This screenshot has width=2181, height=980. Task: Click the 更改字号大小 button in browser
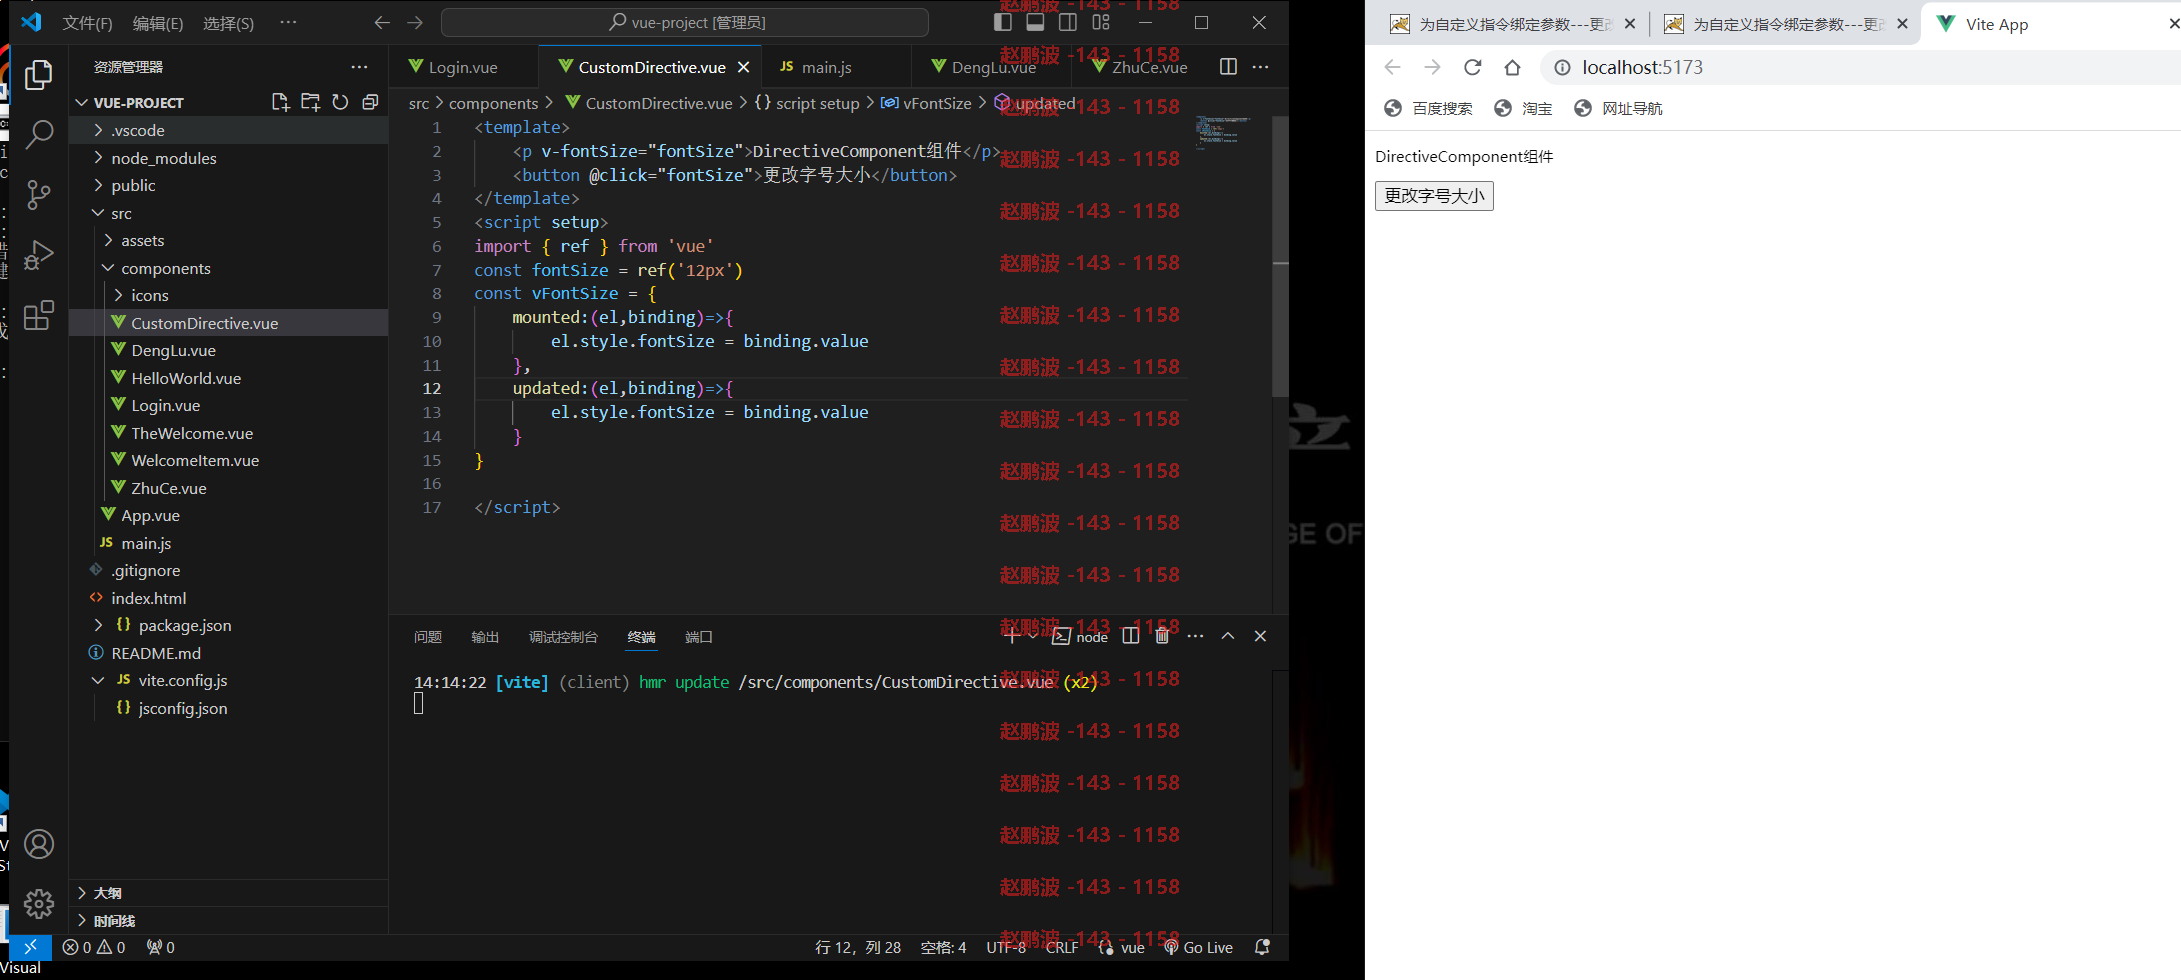pos(1434,196)
